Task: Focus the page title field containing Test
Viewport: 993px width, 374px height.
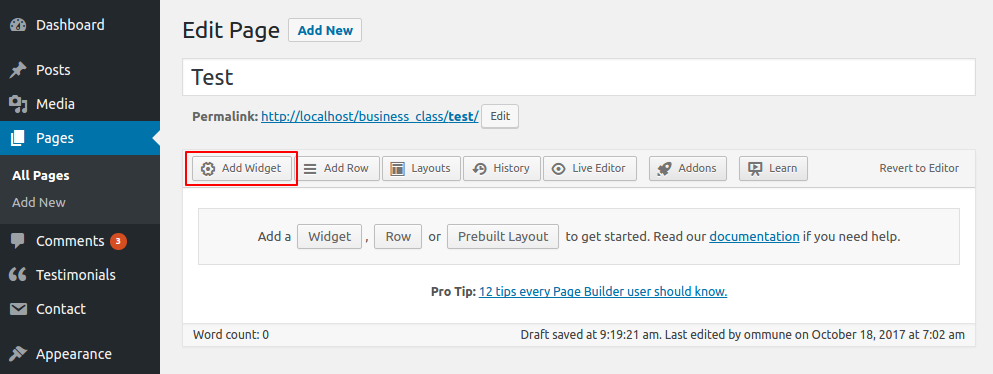Action: click(579, 77)
